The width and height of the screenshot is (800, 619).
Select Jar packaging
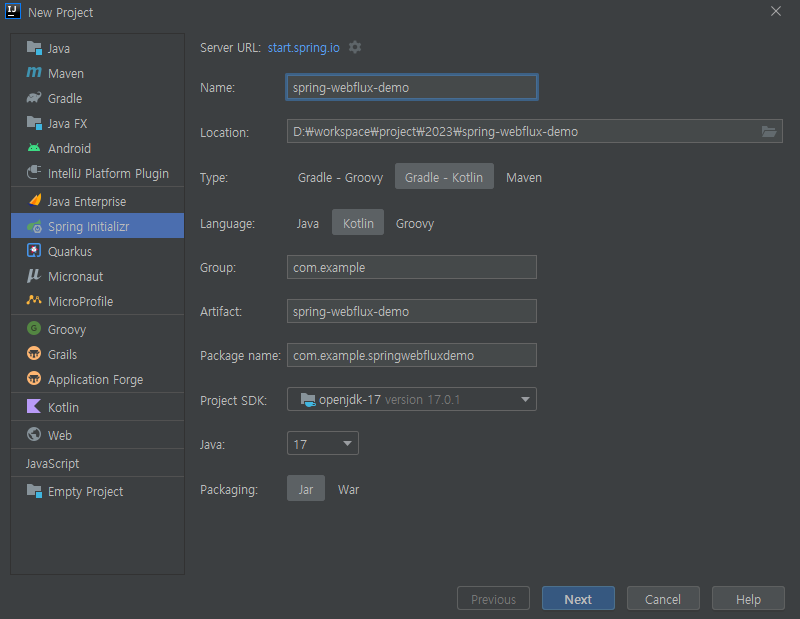[306, 488]
